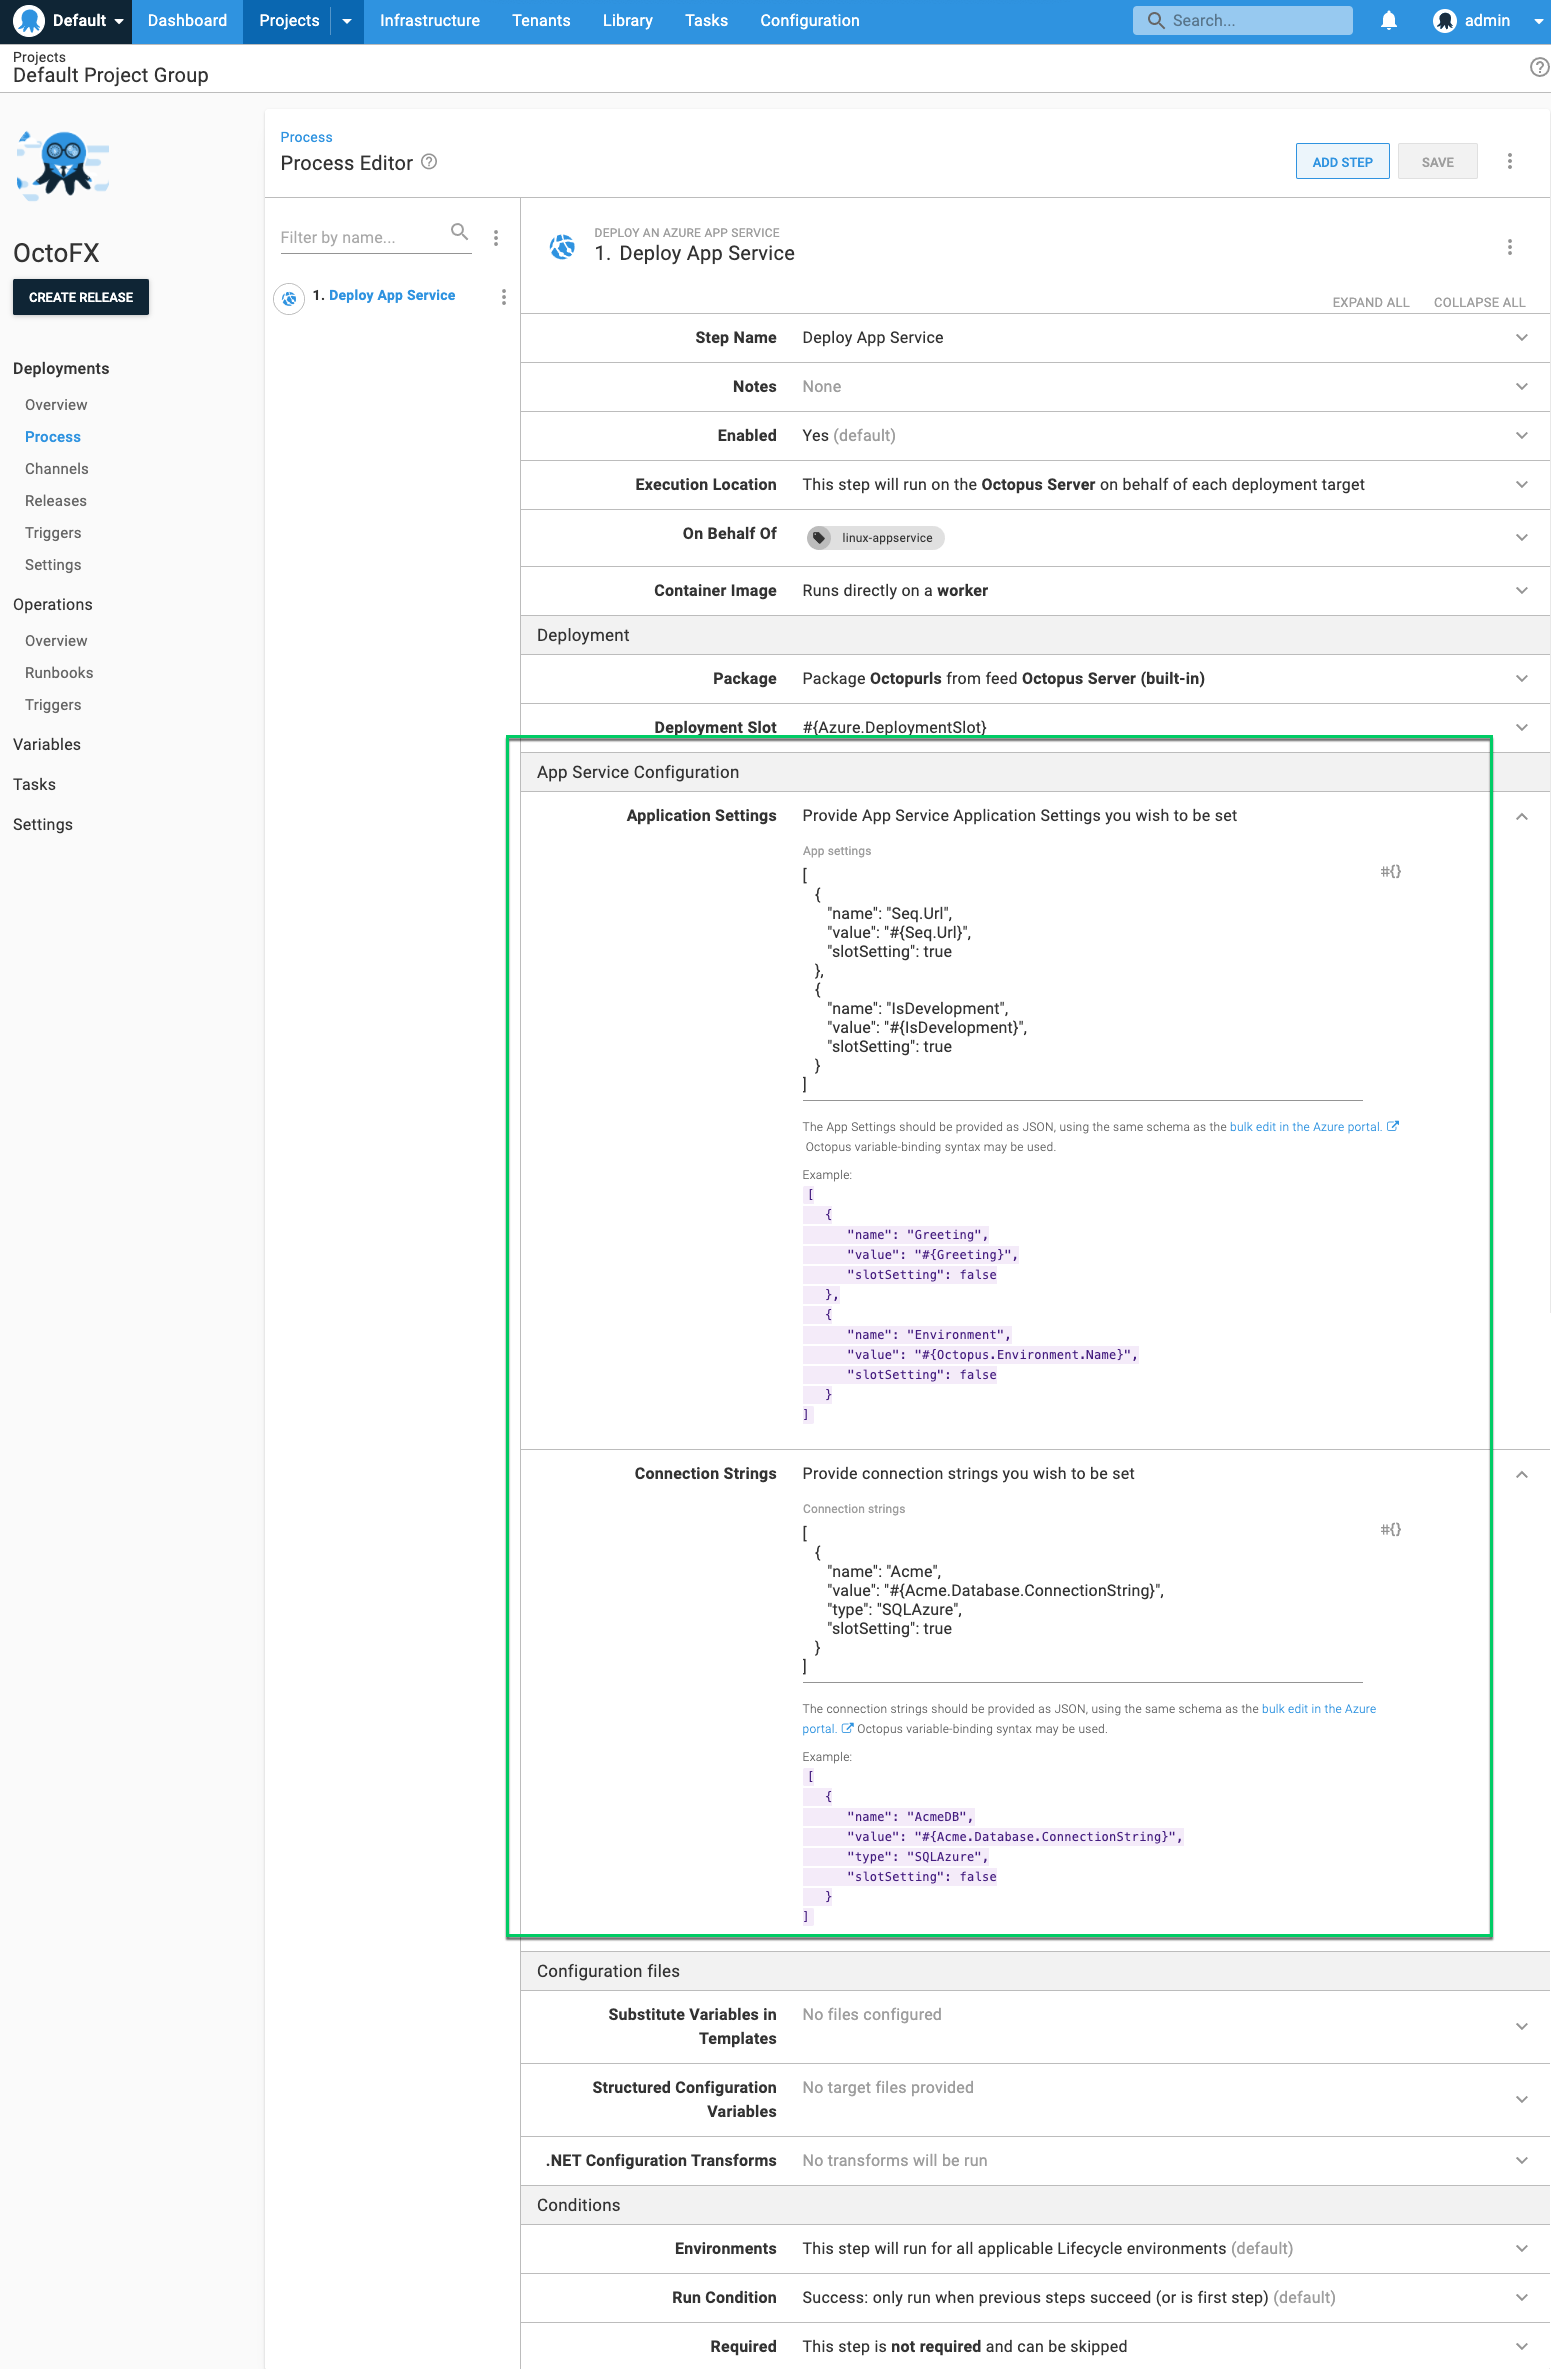Focus the top Search field
The width and height of the screenshot is (1551, 2369).
(1242, 21)
